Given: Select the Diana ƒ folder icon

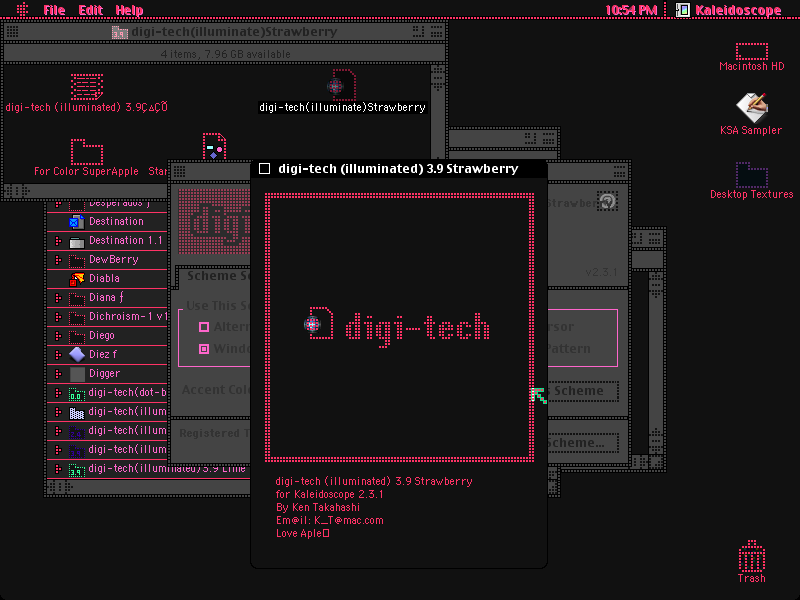Looking at the screenshot, I should tap(77, 298).
